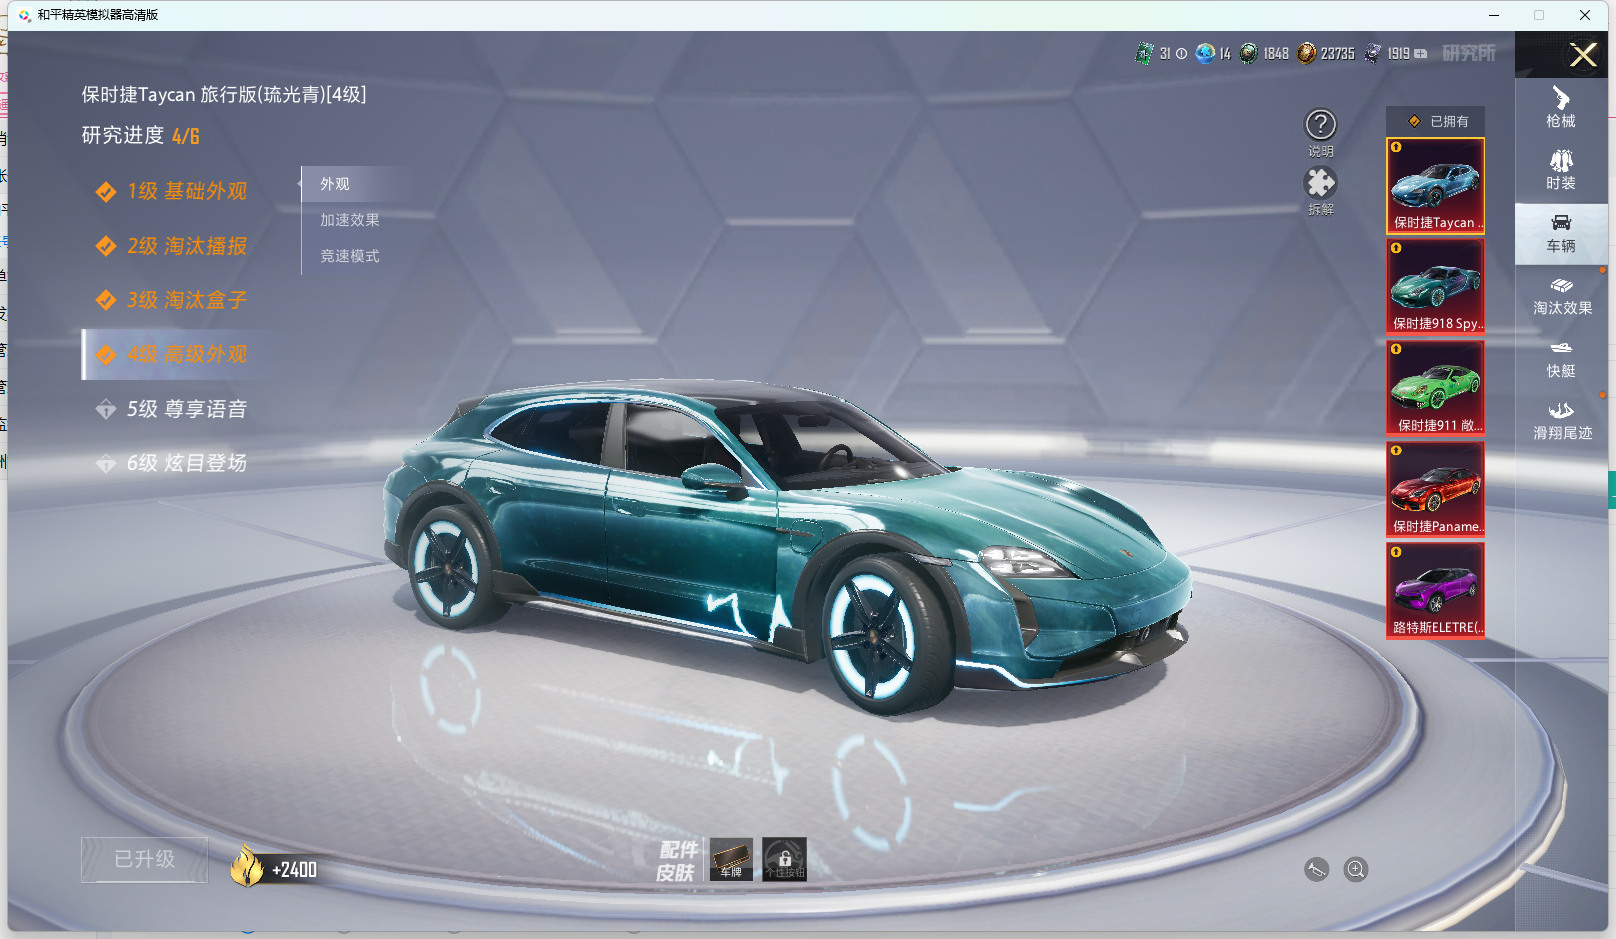This screenshot has width=1616, height=939.
Task: Click the locked 个性按钮 accessory slot
Action: pos(784,859)
